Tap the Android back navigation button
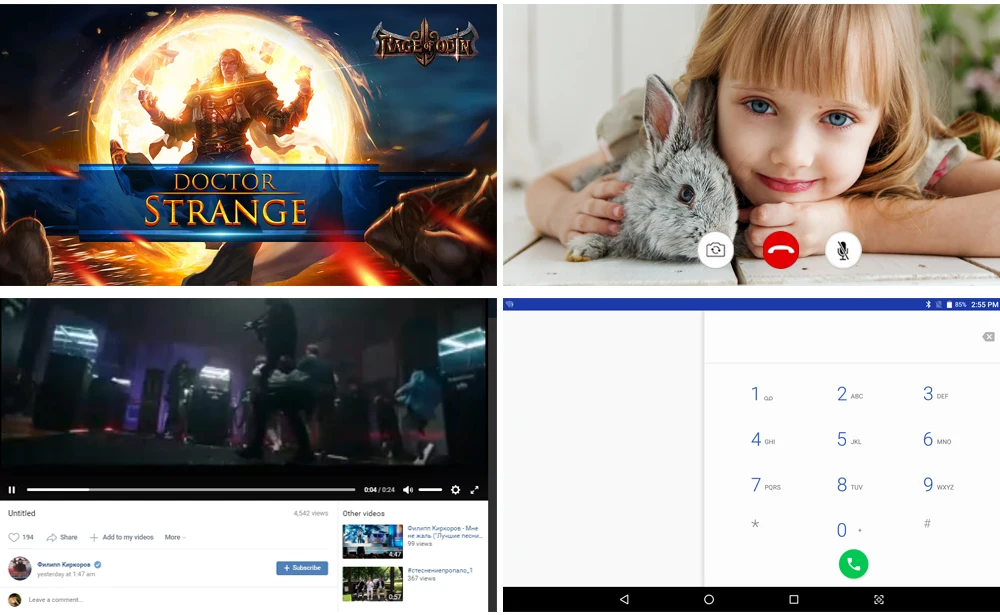 pyautogui.click(x=624, y=600)
